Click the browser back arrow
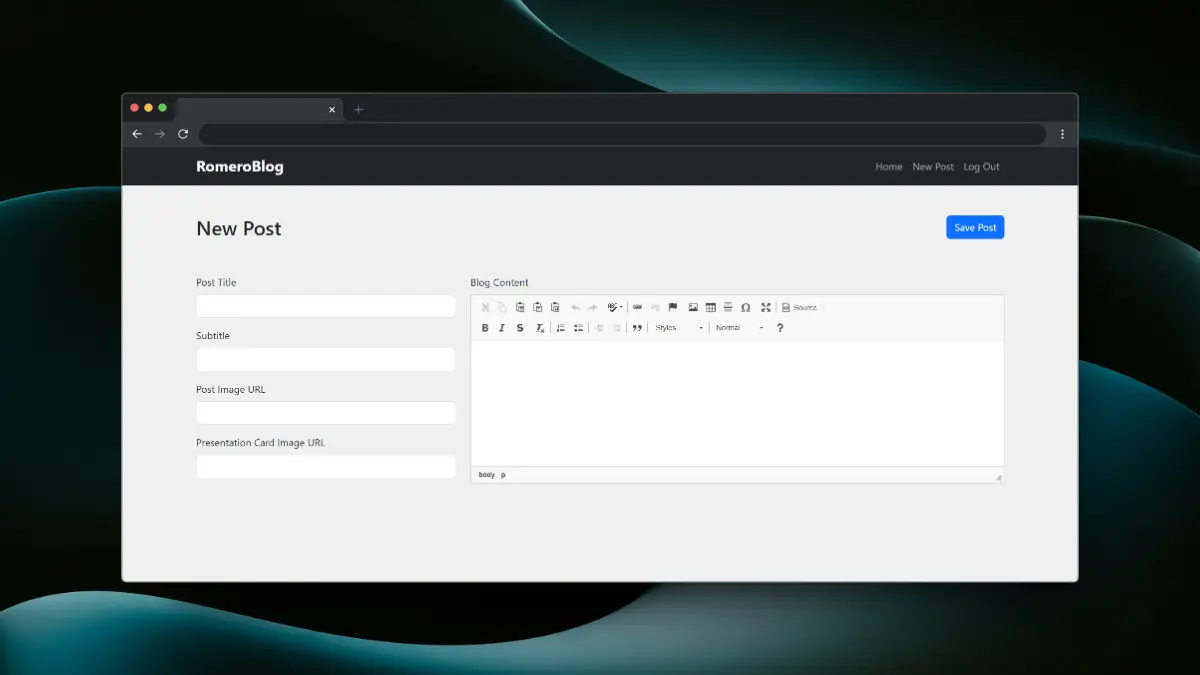 pyautogui.click(x=137, y=134)
